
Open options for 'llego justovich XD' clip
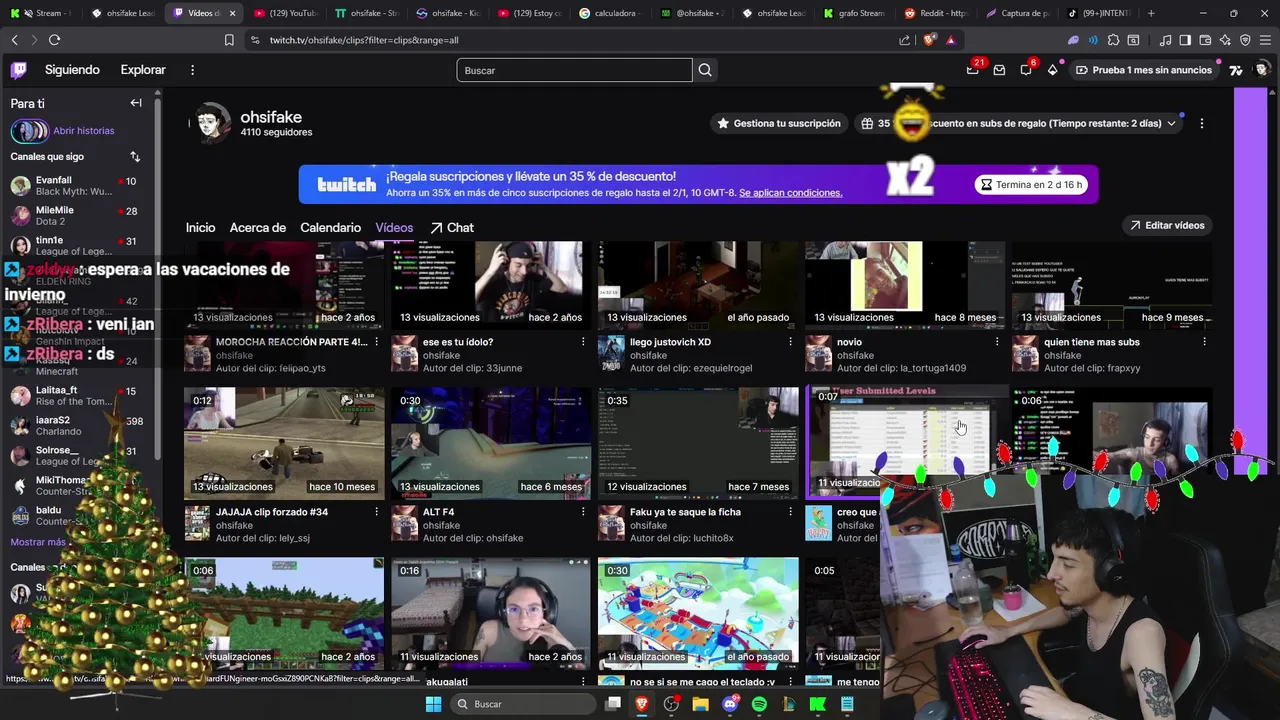point(791,342)
